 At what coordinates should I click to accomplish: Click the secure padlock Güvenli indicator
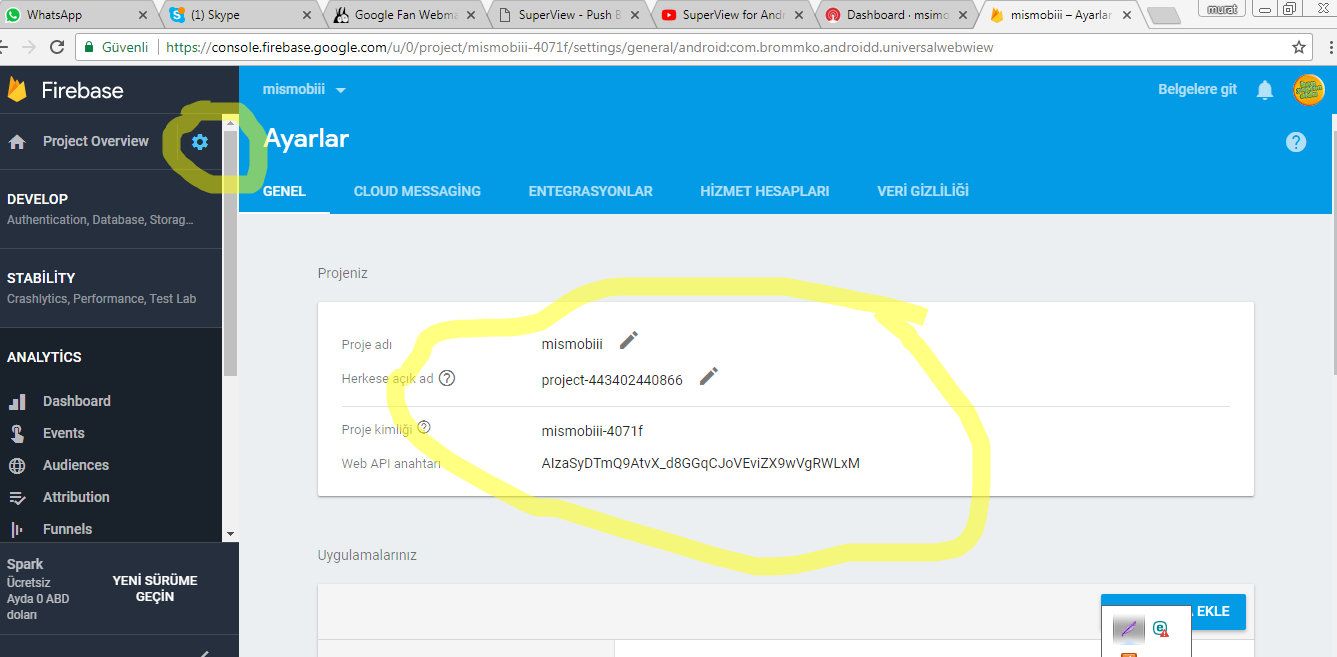(x=116, y=47)
